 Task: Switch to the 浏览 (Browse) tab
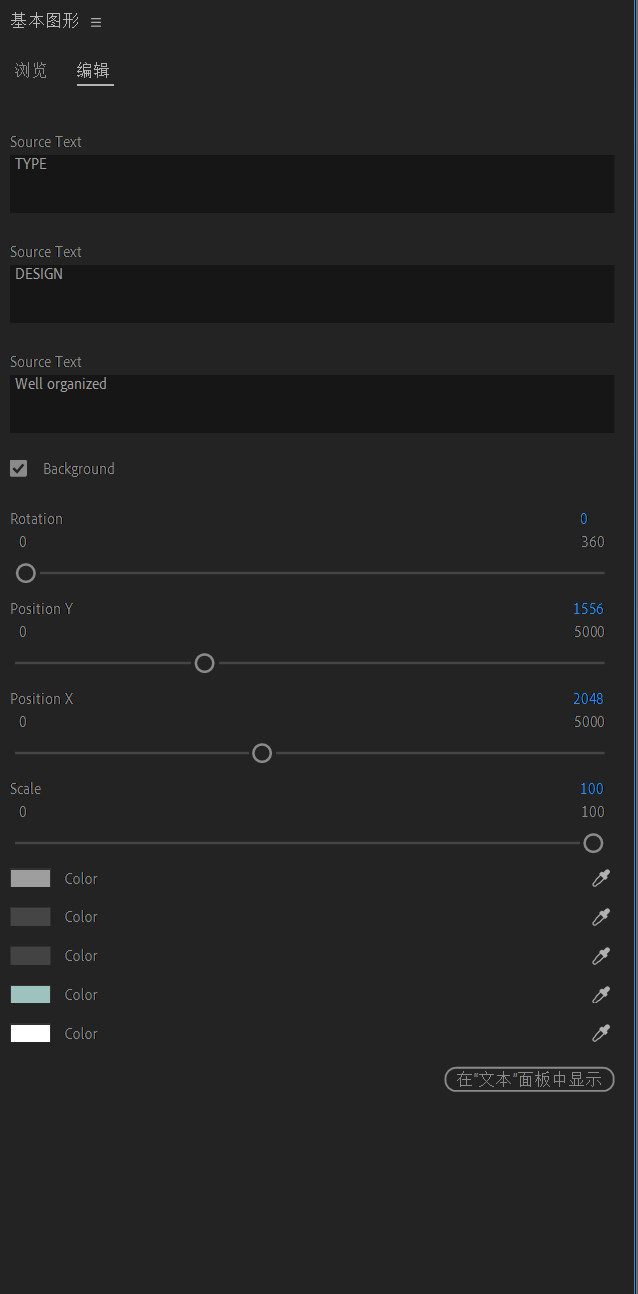tap(31, 71)
